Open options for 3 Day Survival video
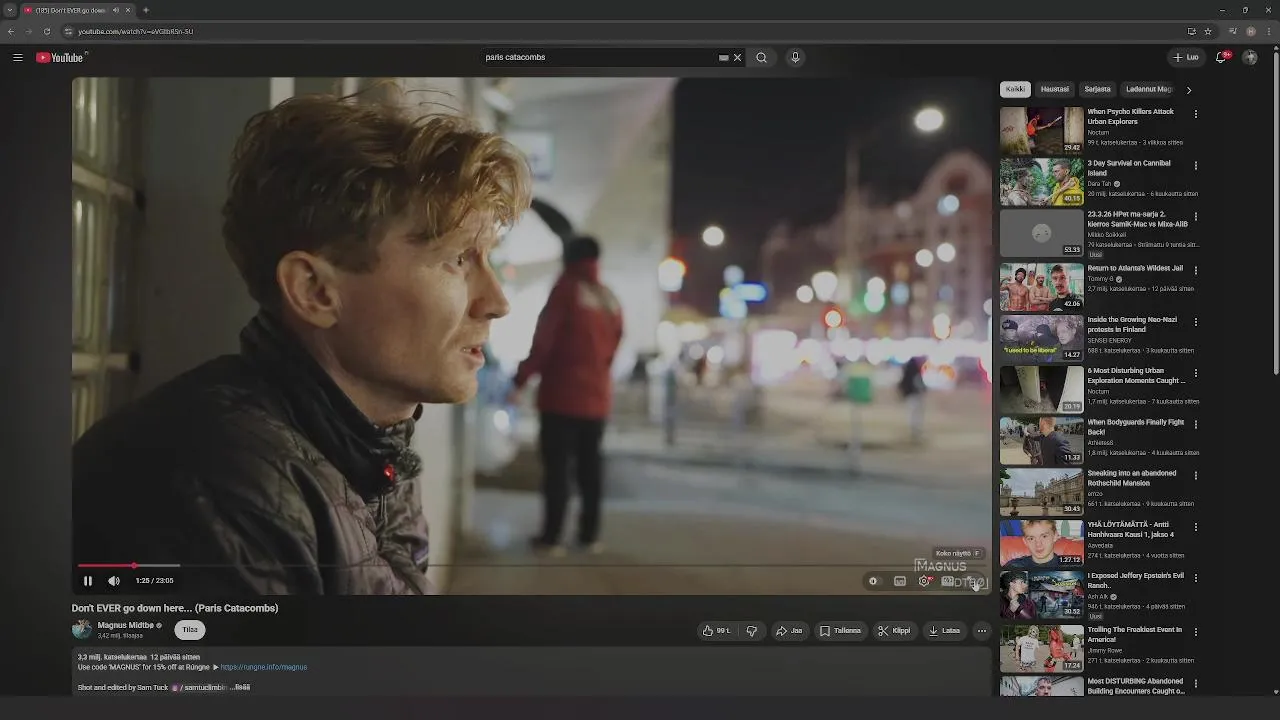Screen dimensions: 1280x720 click(1196, 165)
